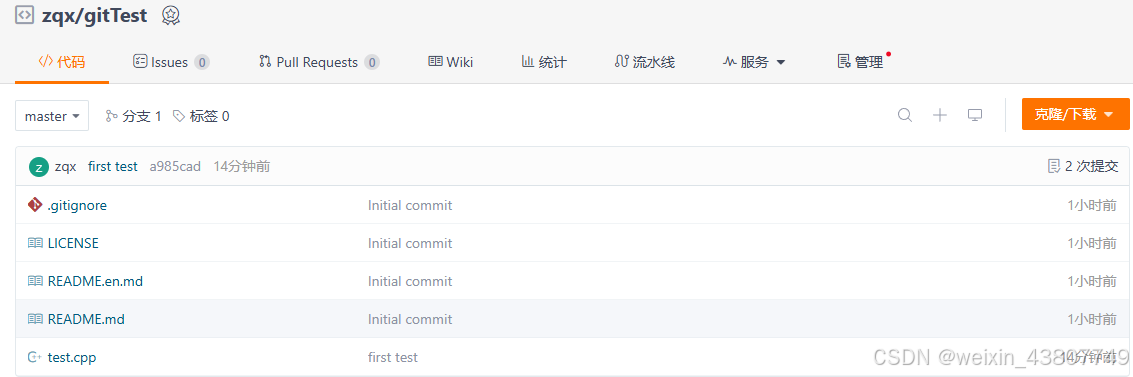The width and height of the screenshot is (1133, 377).
Task: Click the file icon beside README.en.md
Action: (x=35, y=281)
